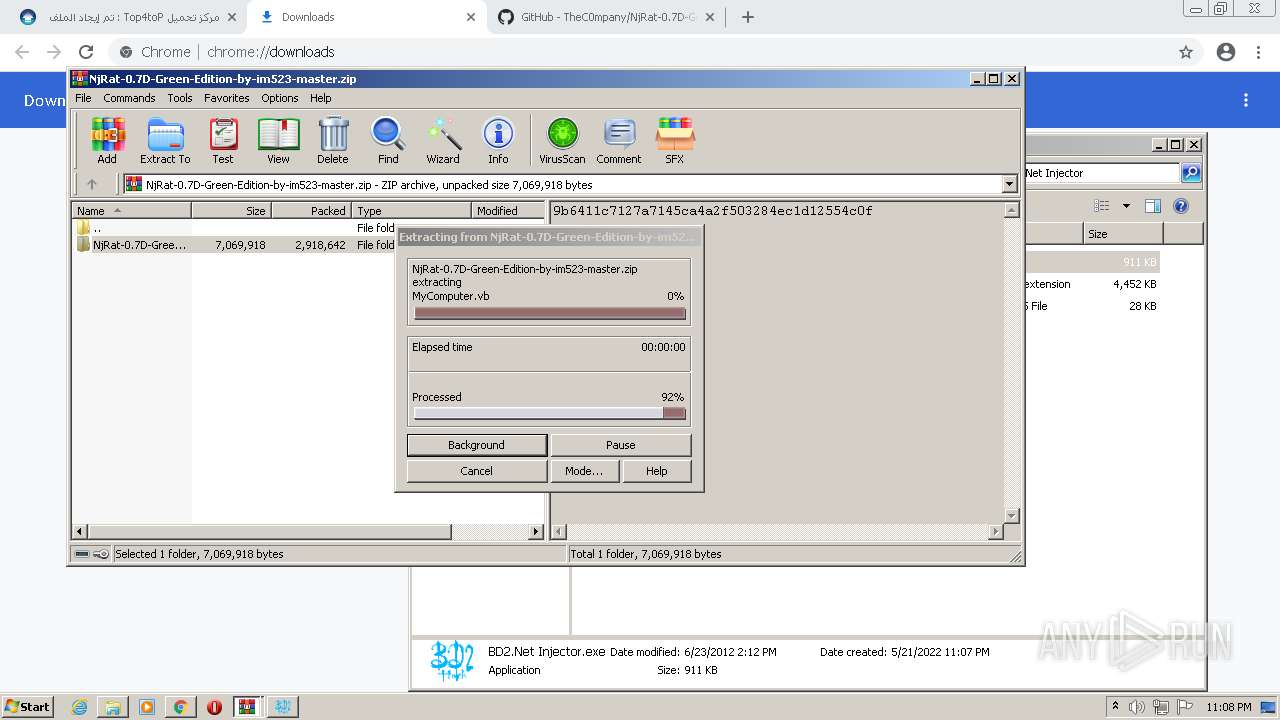
Task: Click the Size column header in Explorer
Action: coord(1123,234)
